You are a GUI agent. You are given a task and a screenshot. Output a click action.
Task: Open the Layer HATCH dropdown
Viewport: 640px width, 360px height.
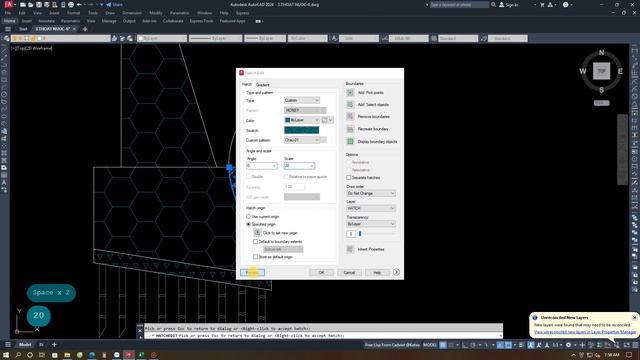(x=371, y=208)
